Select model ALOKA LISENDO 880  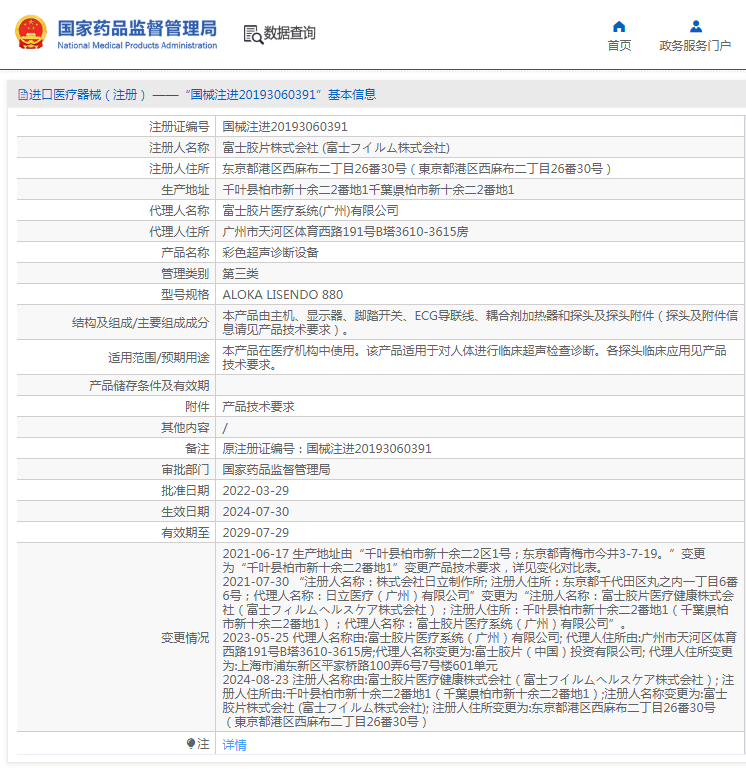283,295
